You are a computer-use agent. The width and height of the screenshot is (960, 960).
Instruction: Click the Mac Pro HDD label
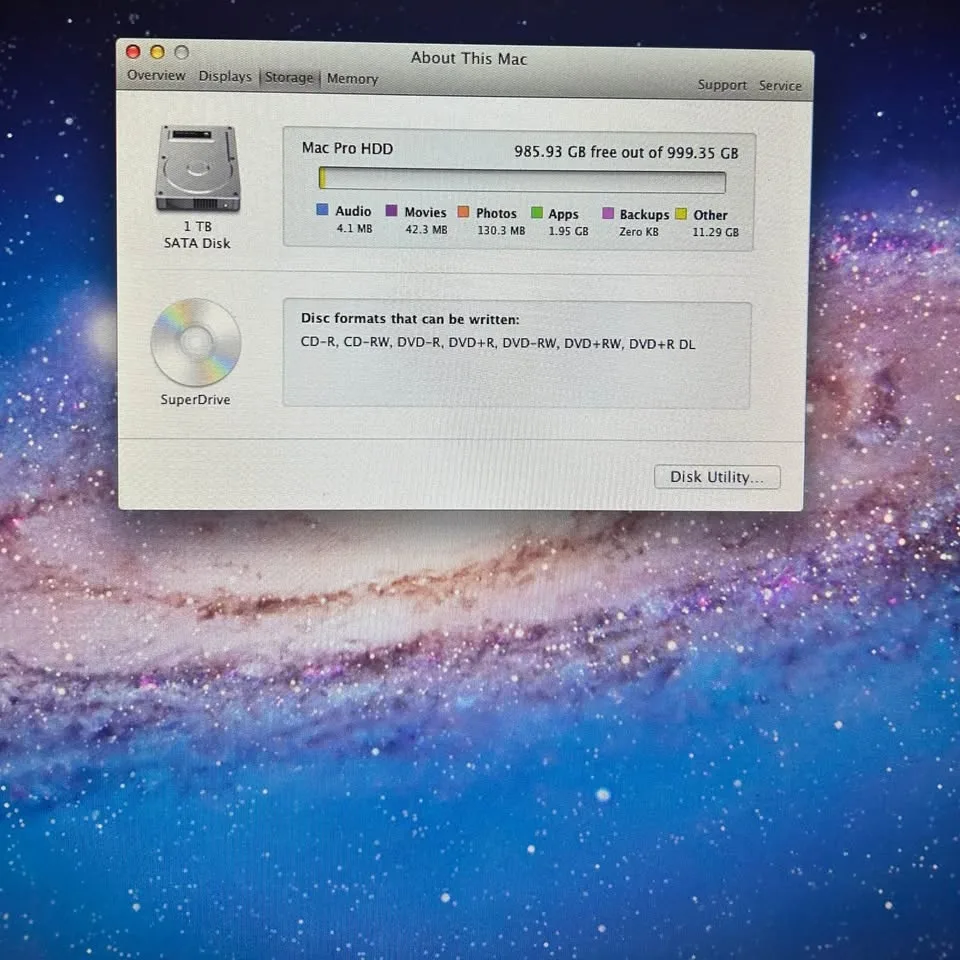(347, 148)
